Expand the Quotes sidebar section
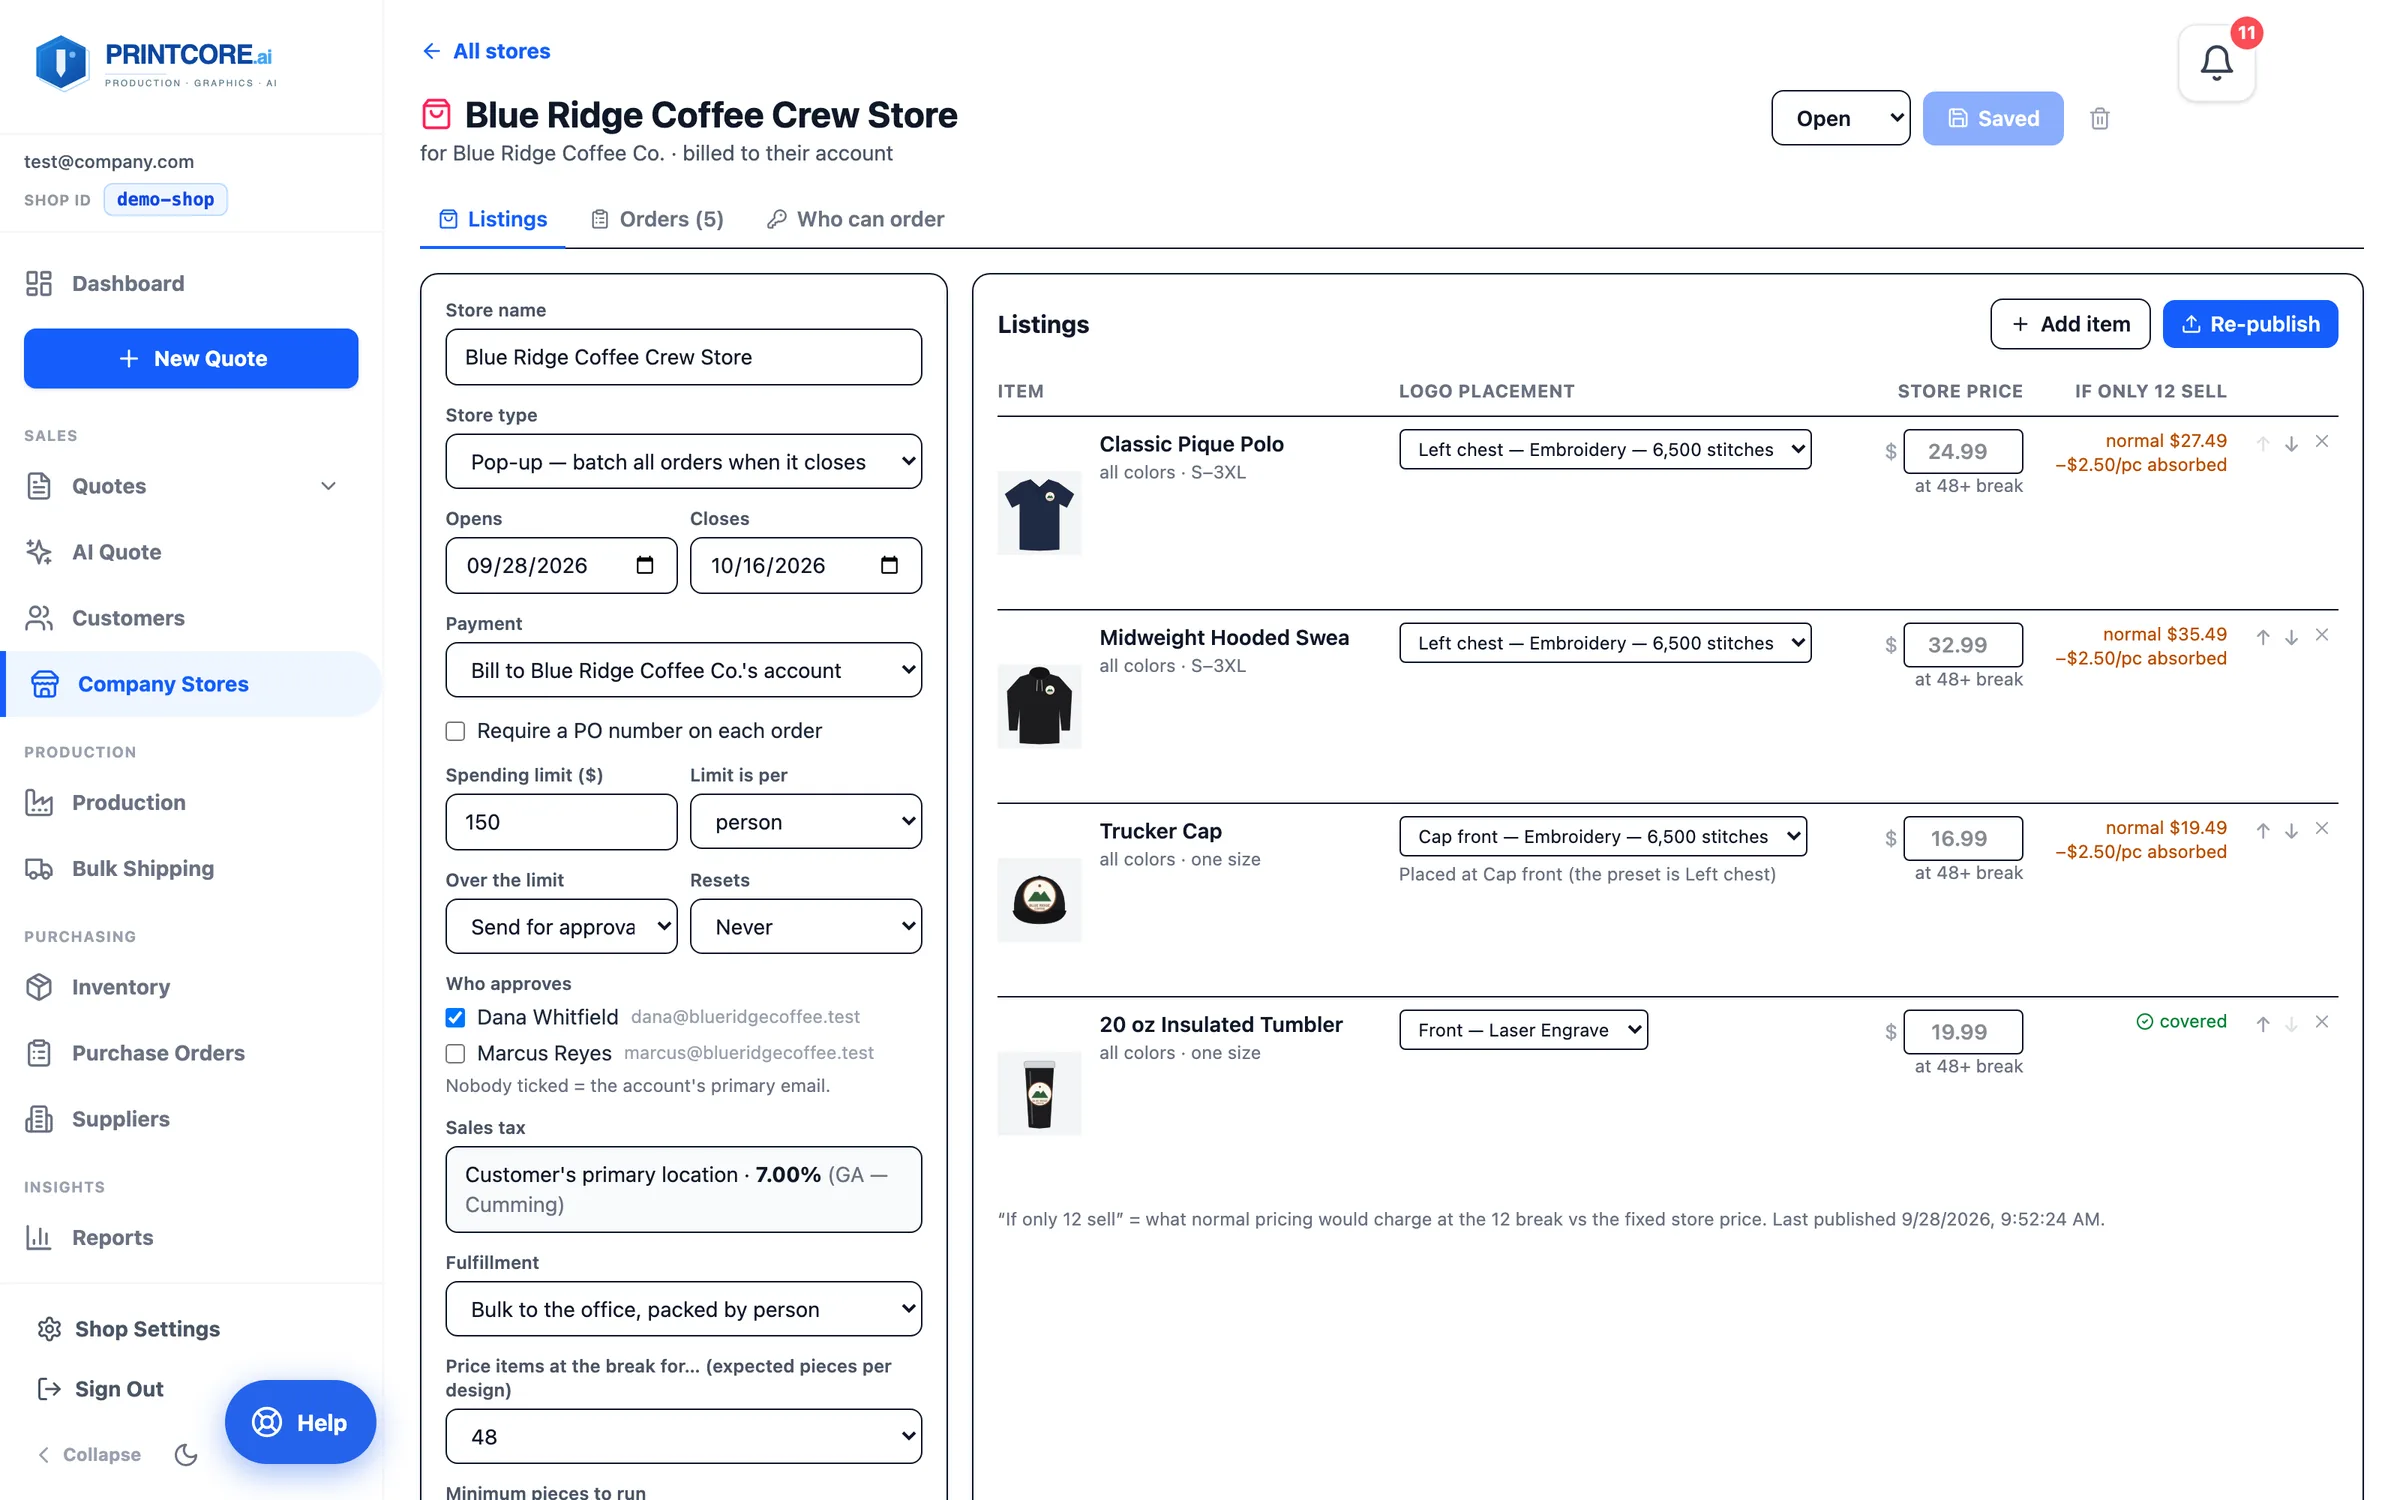 [x=328, y=486]
